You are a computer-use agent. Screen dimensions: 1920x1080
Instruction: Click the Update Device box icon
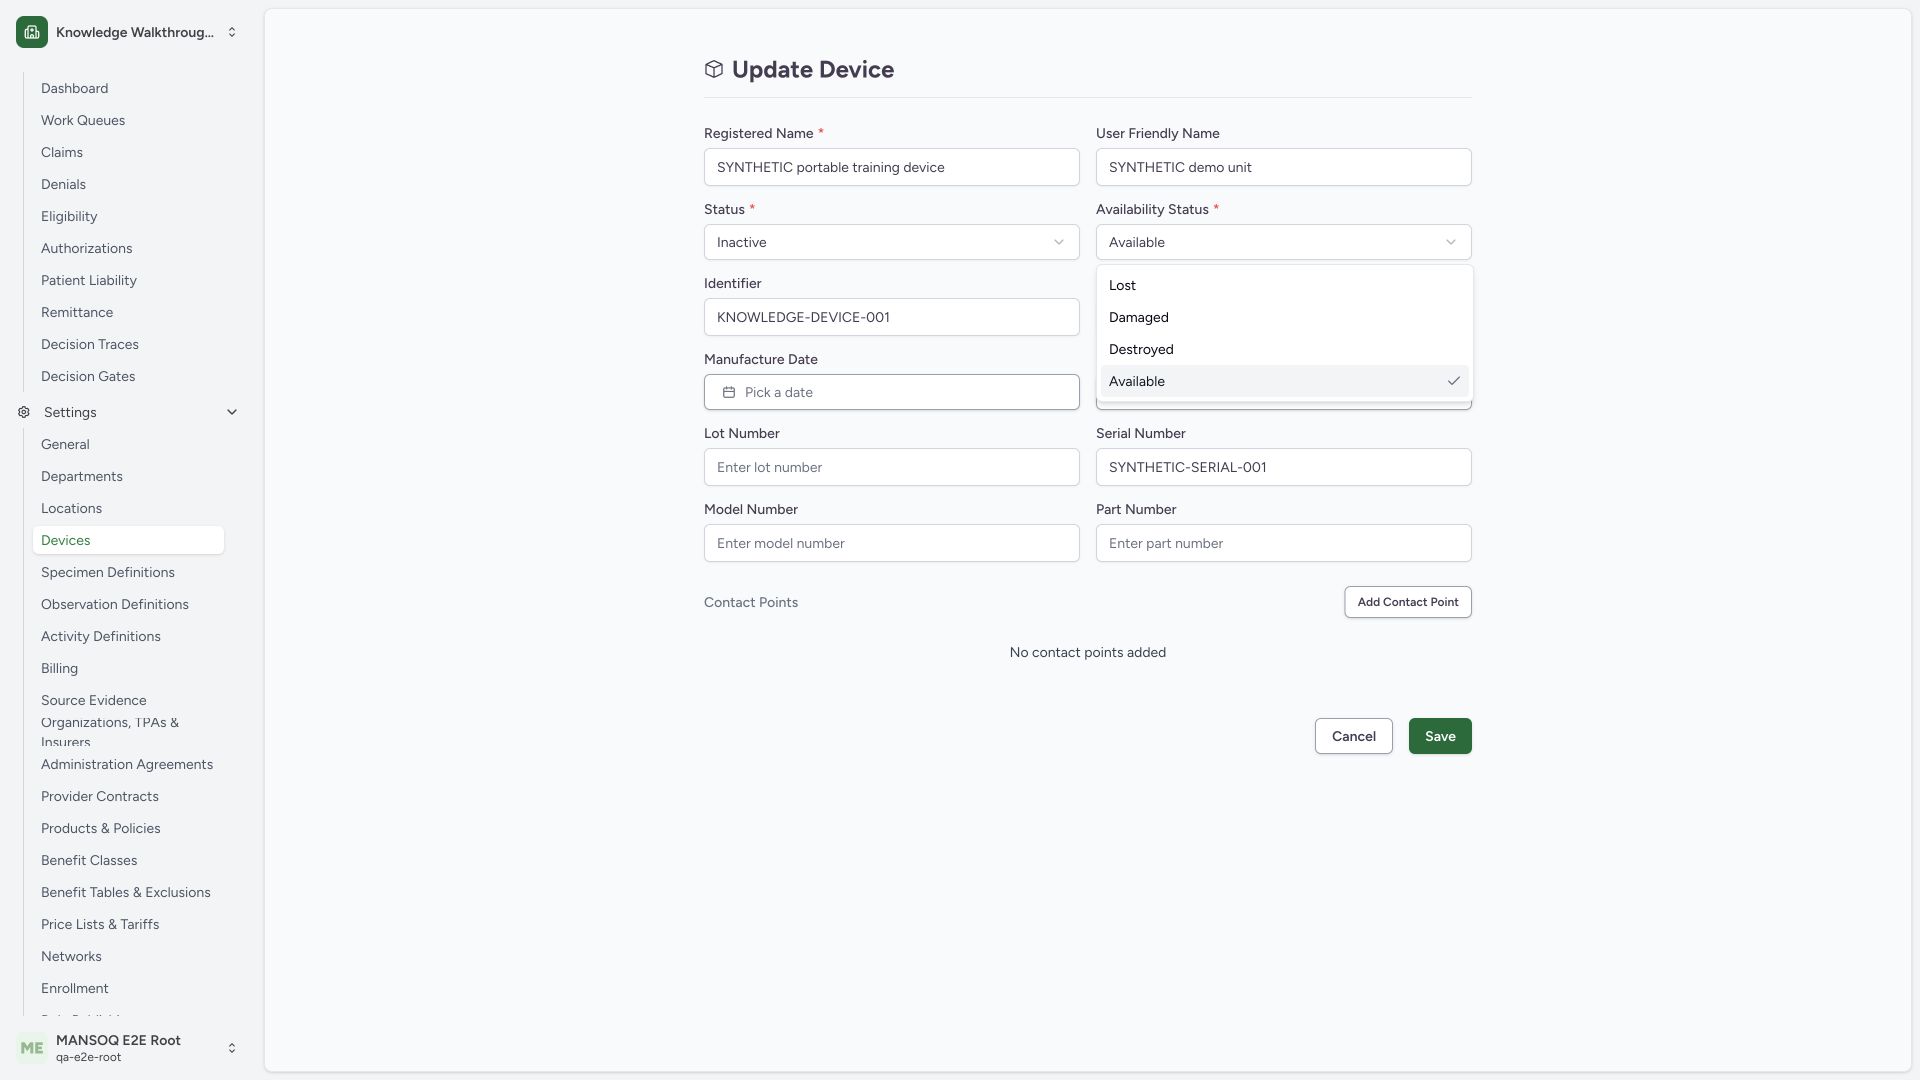(714, 69)
